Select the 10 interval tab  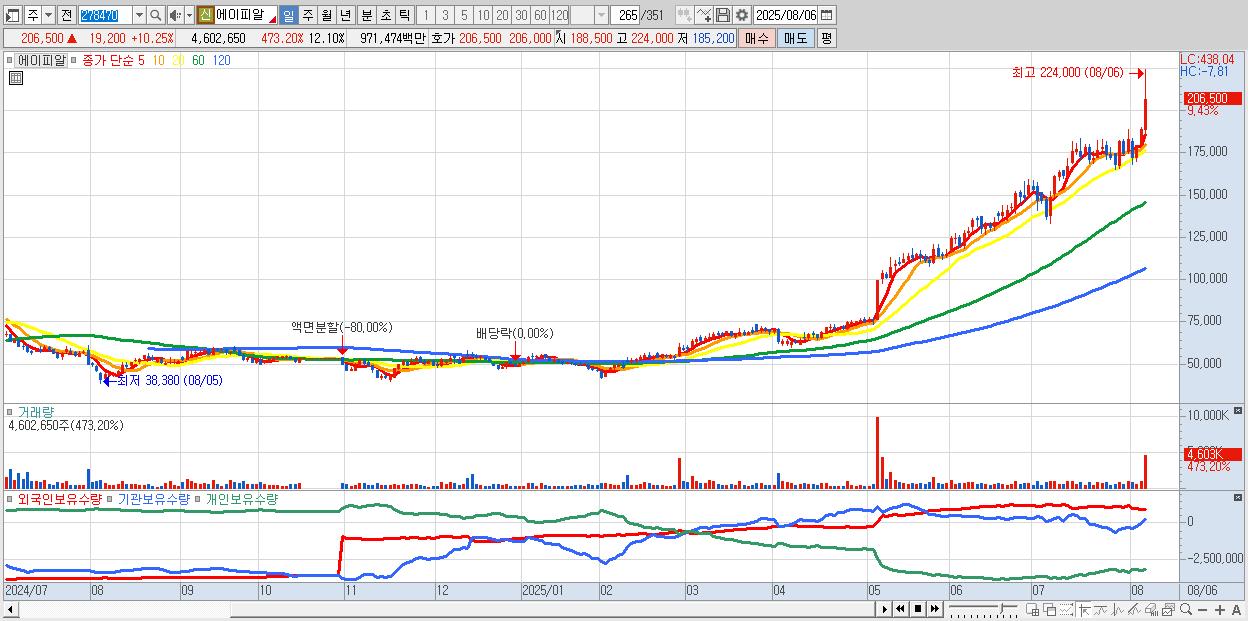pos(483,15)
